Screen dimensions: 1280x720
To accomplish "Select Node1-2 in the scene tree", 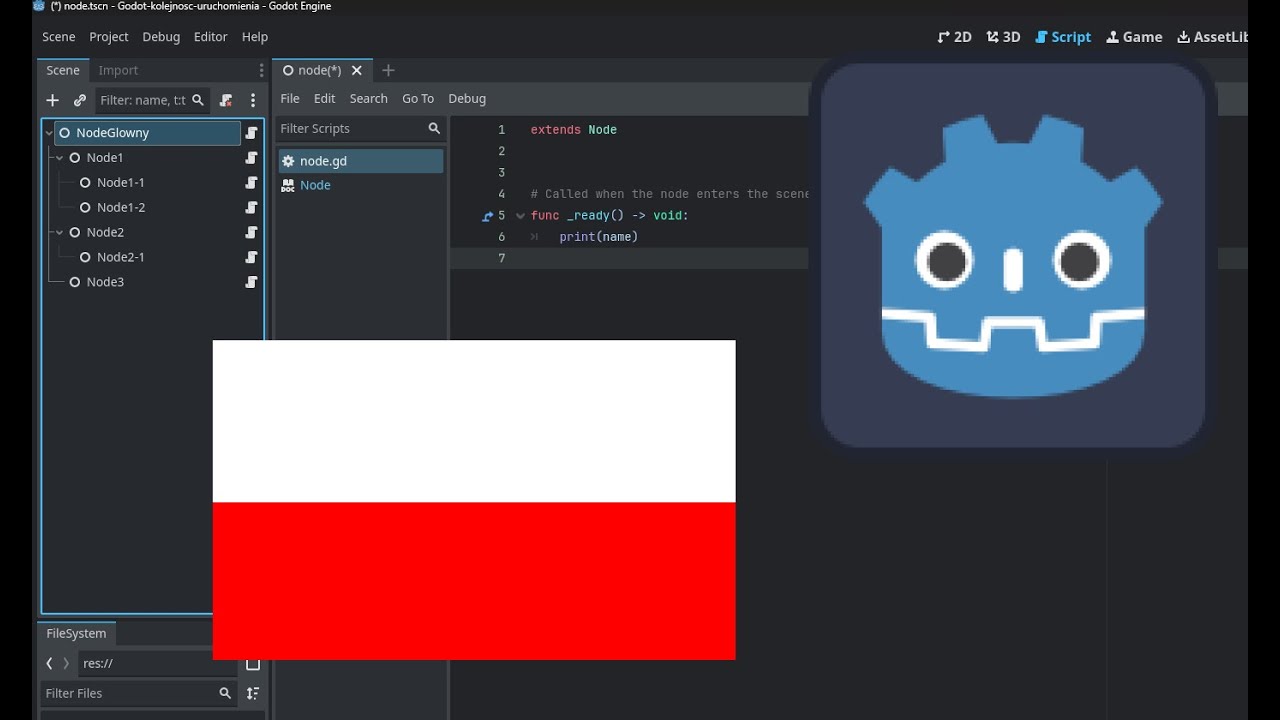I will tap(121, 208).
